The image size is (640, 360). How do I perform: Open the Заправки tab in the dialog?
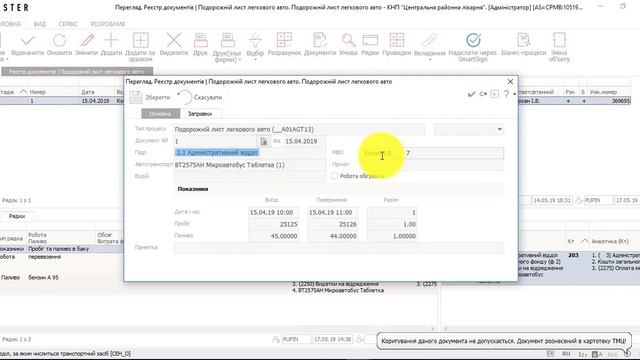point(200,114)
